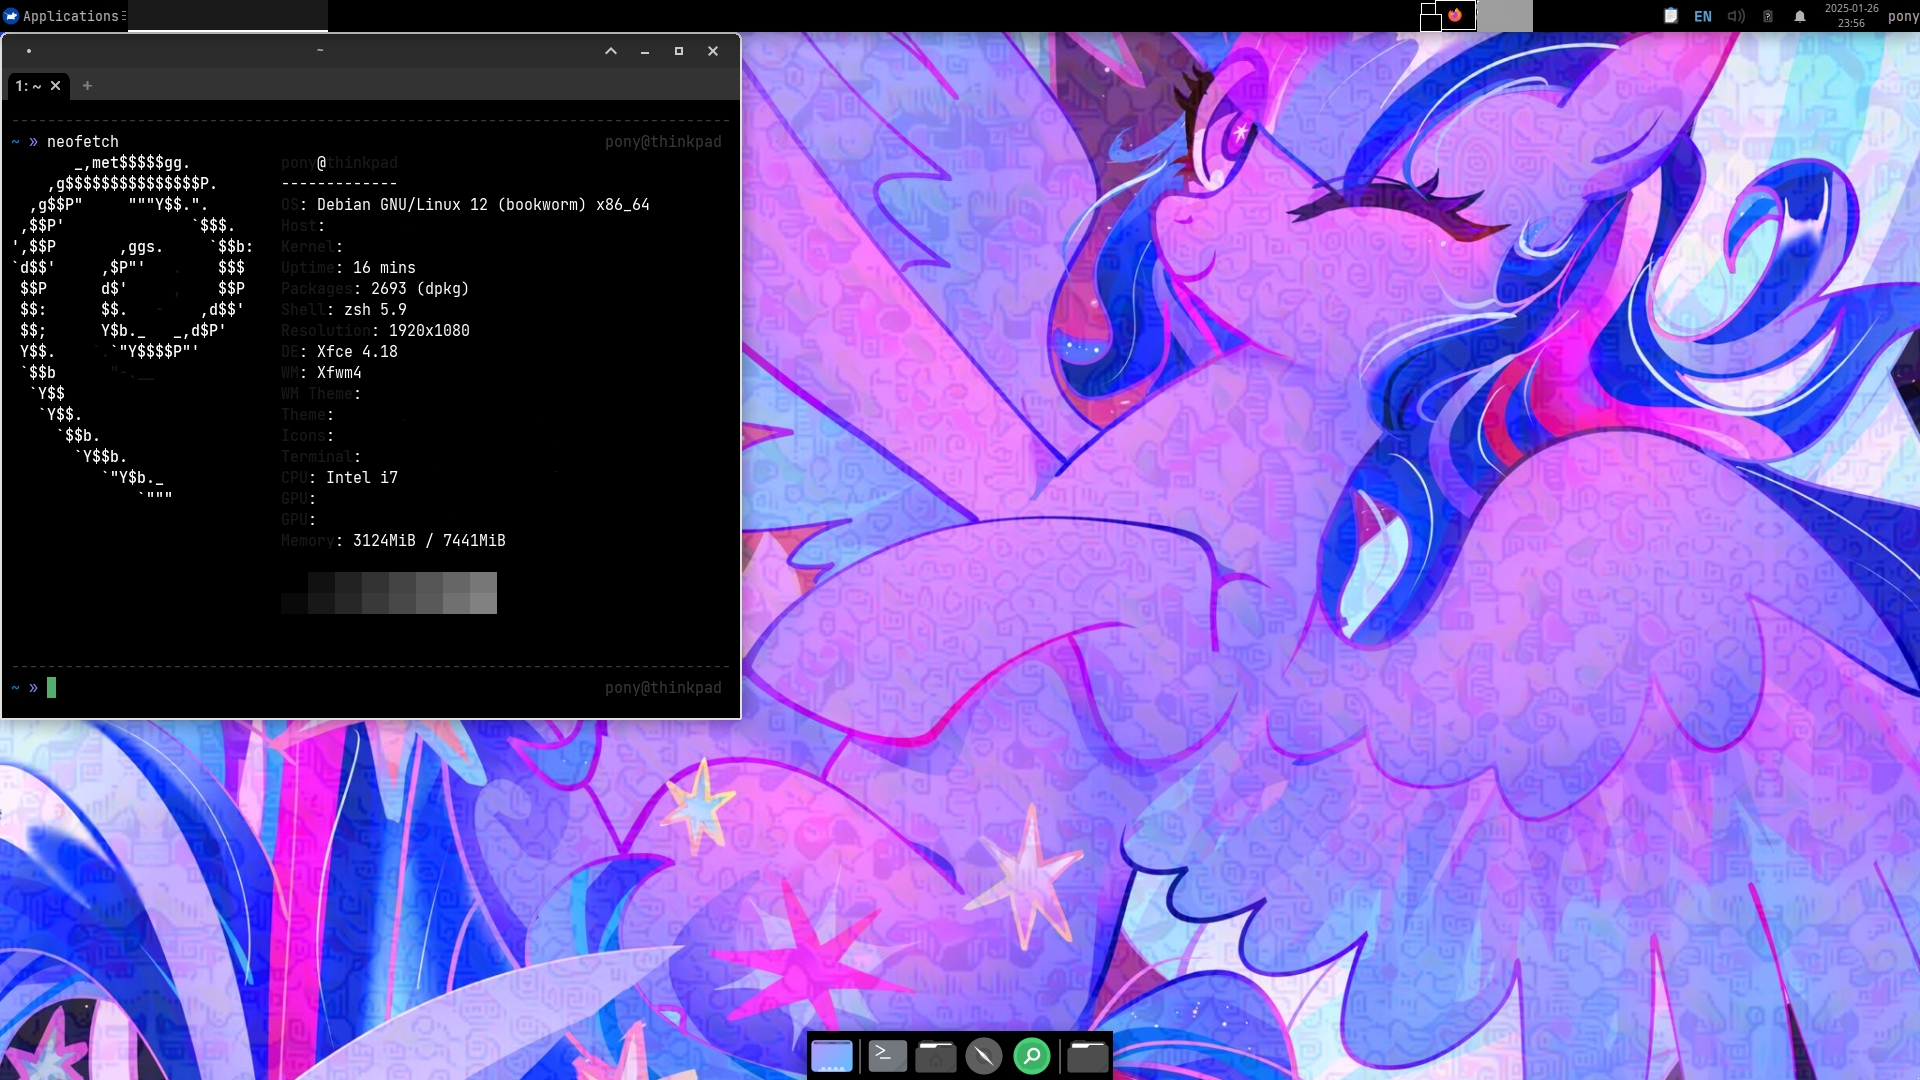Viewport: 1920px width, 1080px height.
Task: Add a new terminal tab with plus
Action: [87, 86]
